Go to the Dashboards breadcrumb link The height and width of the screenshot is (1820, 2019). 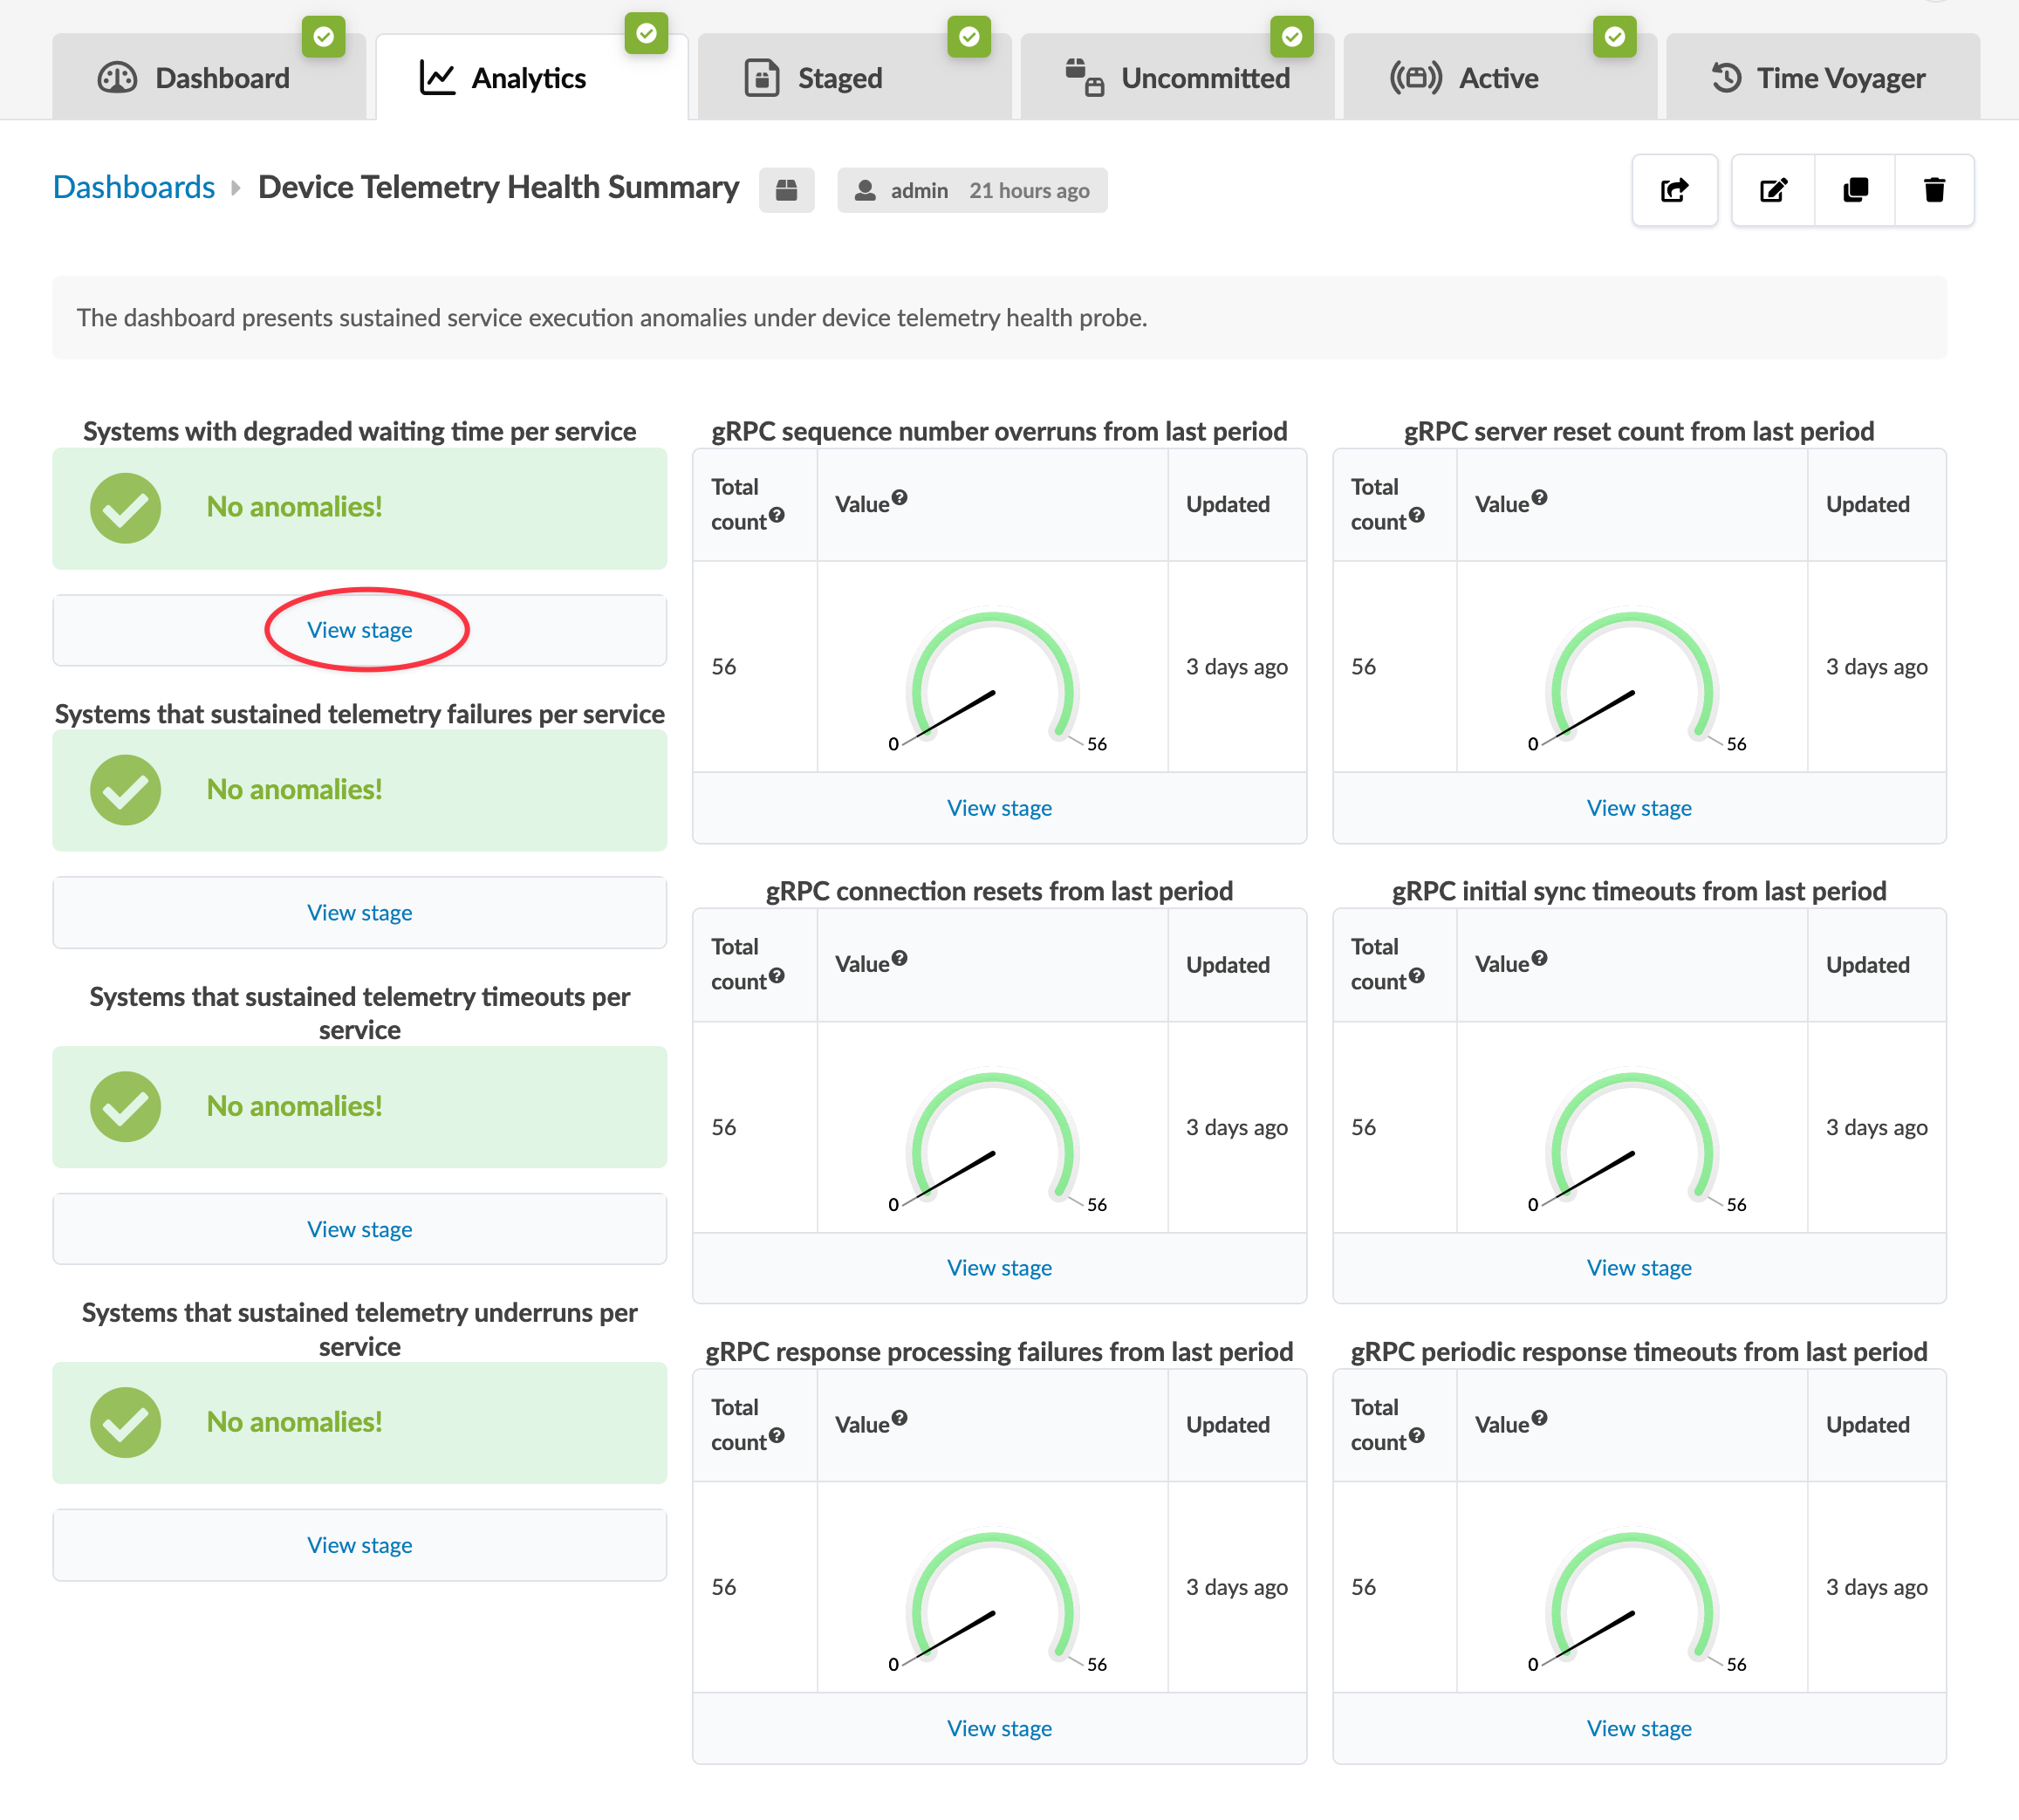(134, 187)
